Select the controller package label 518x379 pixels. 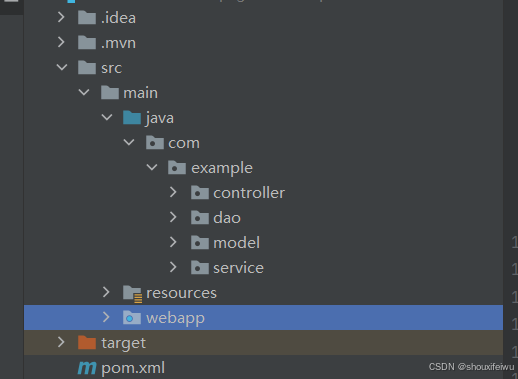249,193
